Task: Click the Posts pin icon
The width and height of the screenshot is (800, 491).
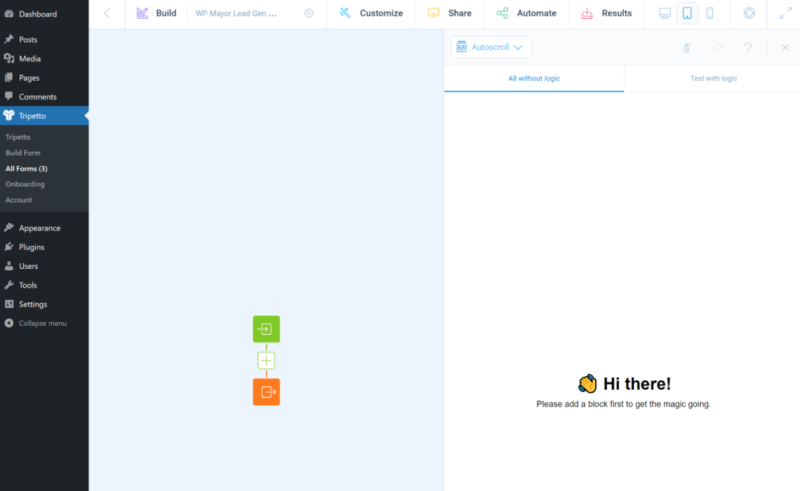Action: 9,39
